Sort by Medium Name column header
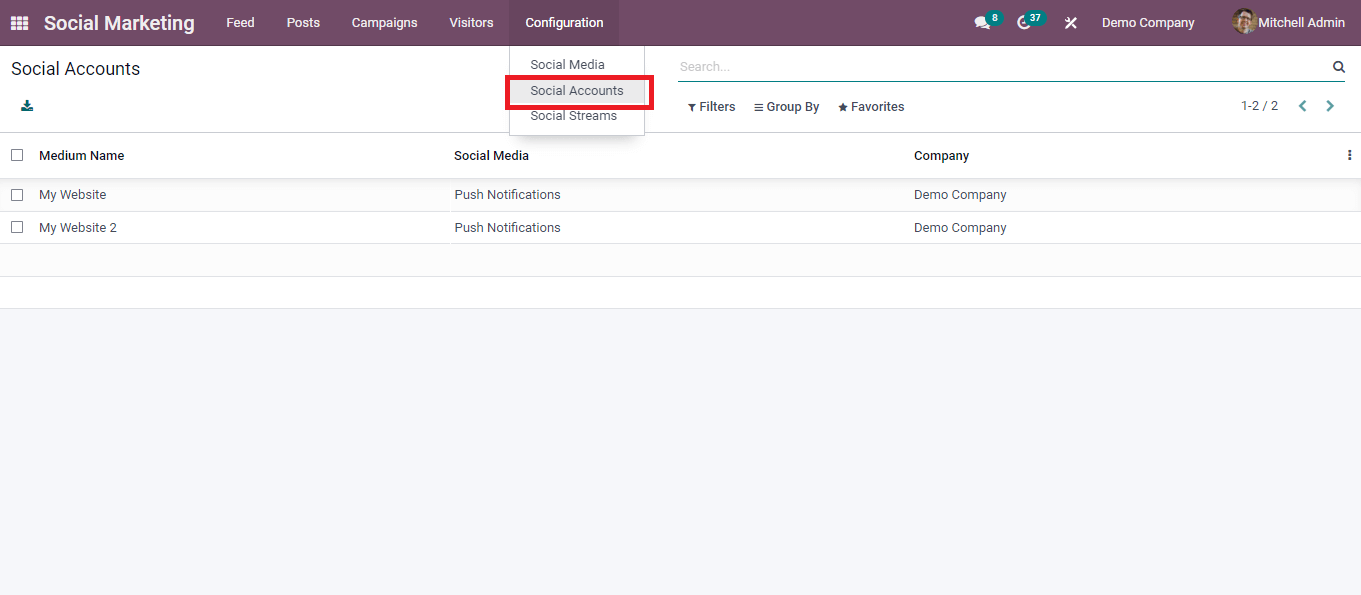Screen dimensions: 1361x595 [82, 156]
